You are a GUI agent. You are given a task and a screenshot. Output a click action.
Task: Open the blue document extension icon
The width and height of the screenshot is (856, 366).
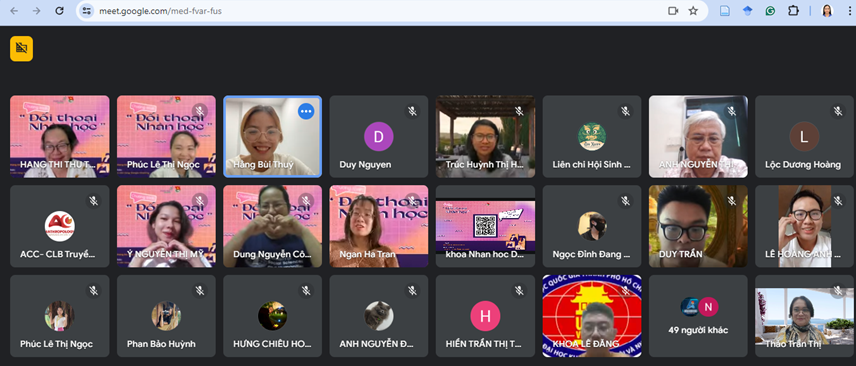725,11
